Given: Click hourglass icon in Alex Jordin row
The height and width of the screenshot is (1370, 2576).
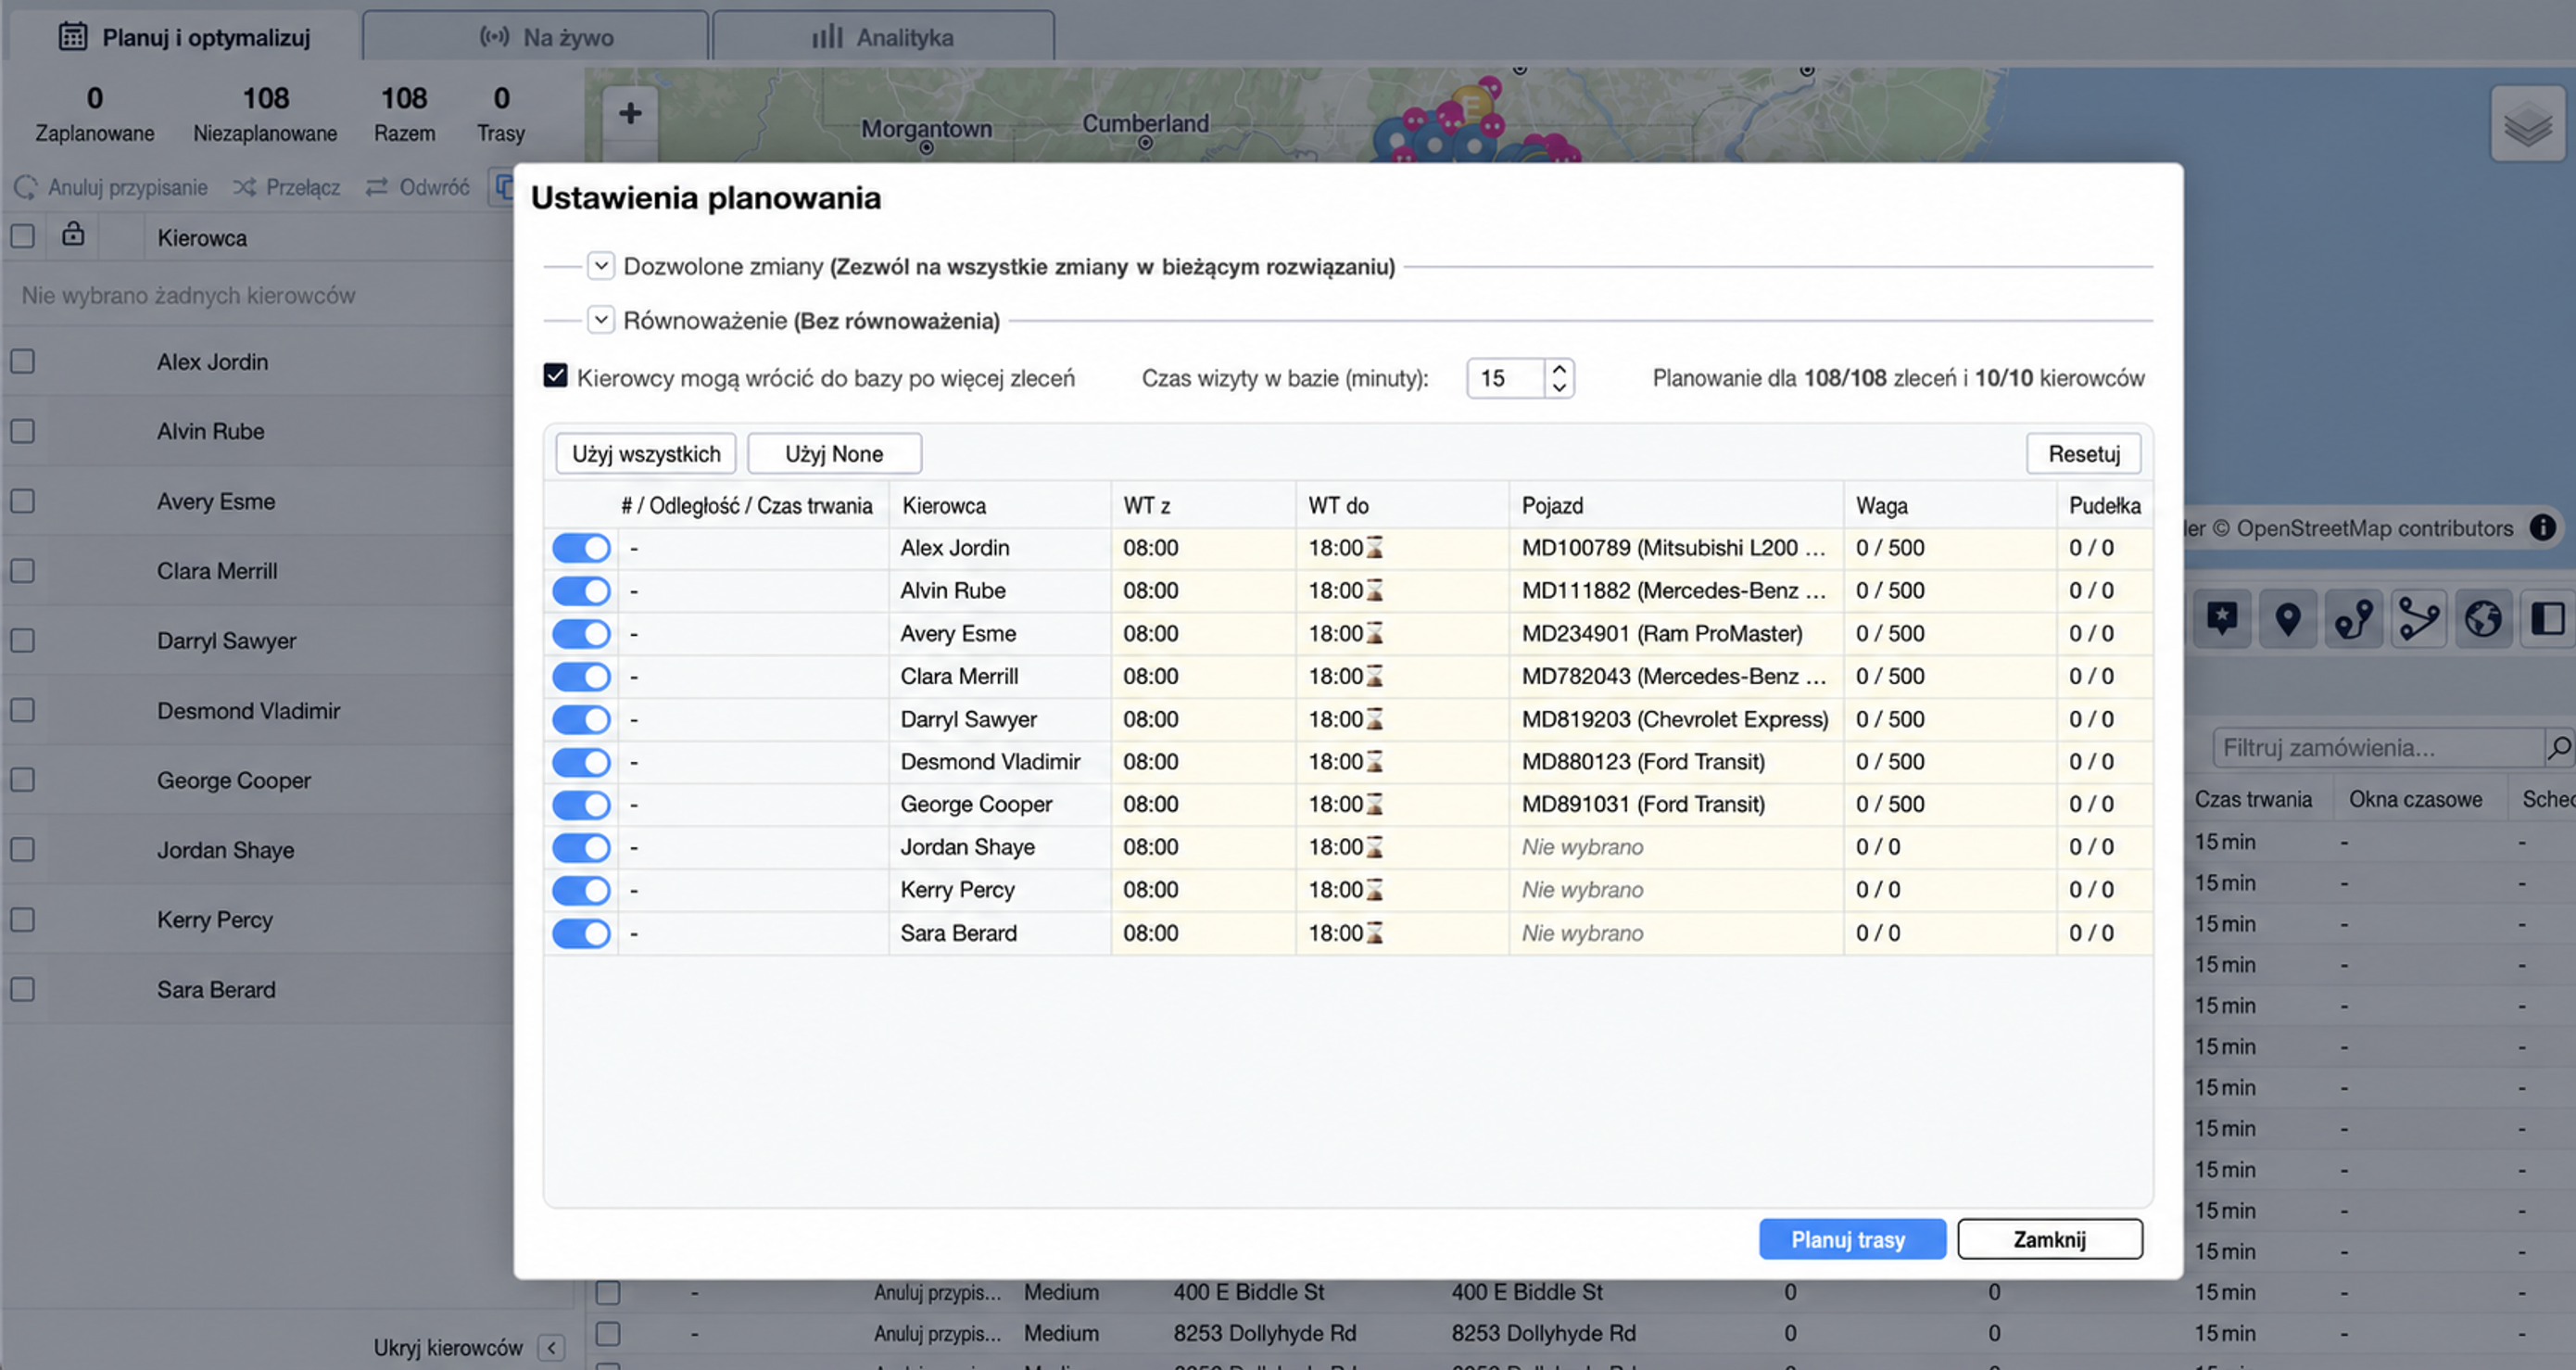Looking at the screenshot, I should click(1375, 548).
